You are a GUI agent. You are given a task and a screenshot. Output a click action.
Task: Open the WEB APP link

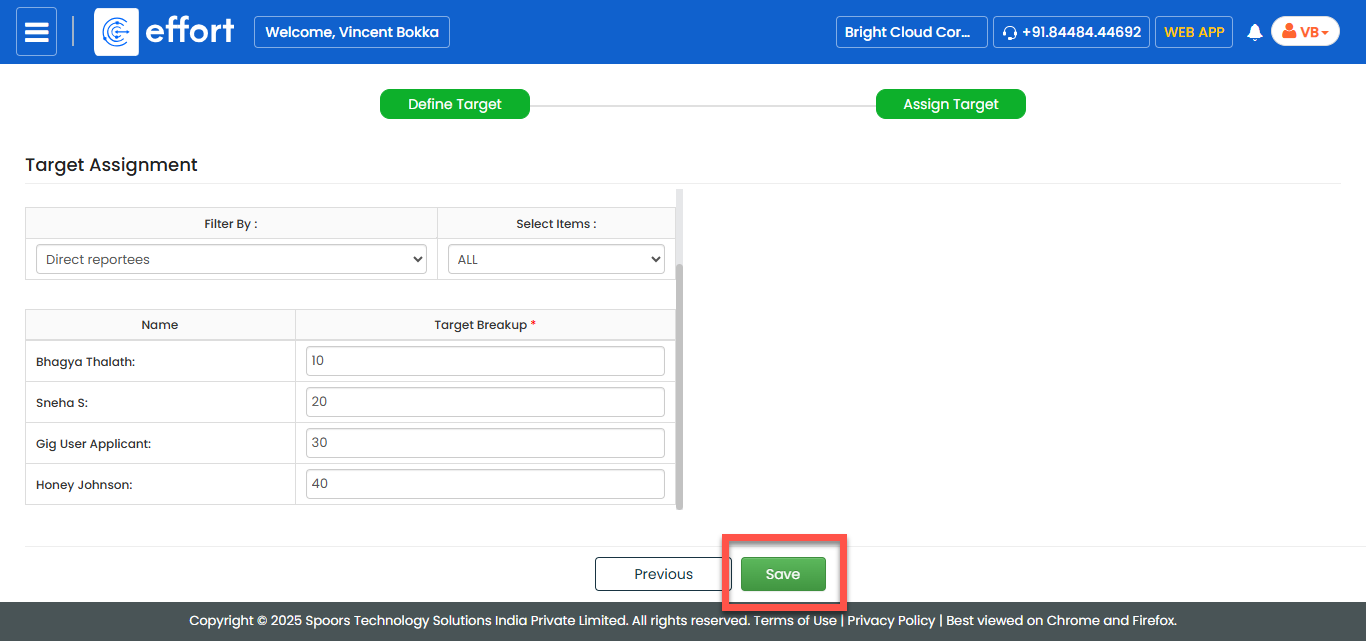point(1194,32)
